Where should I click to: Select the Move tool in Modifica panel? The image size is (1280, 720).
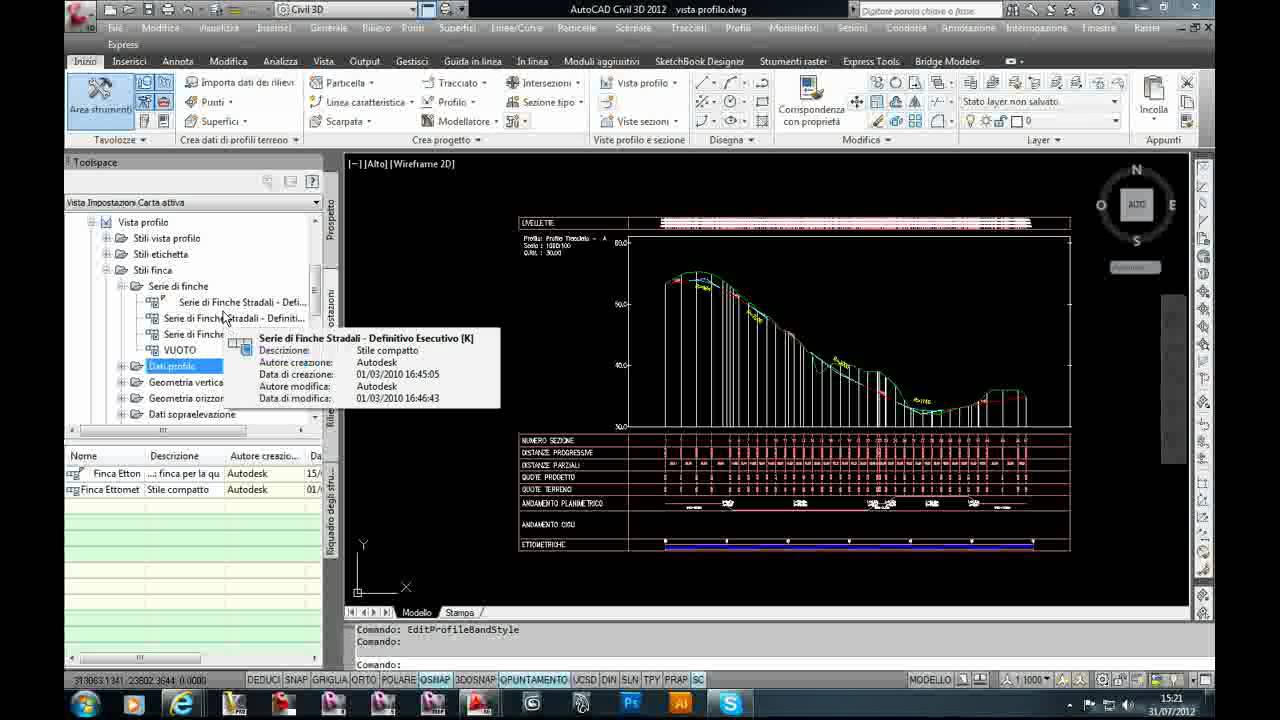857,102
